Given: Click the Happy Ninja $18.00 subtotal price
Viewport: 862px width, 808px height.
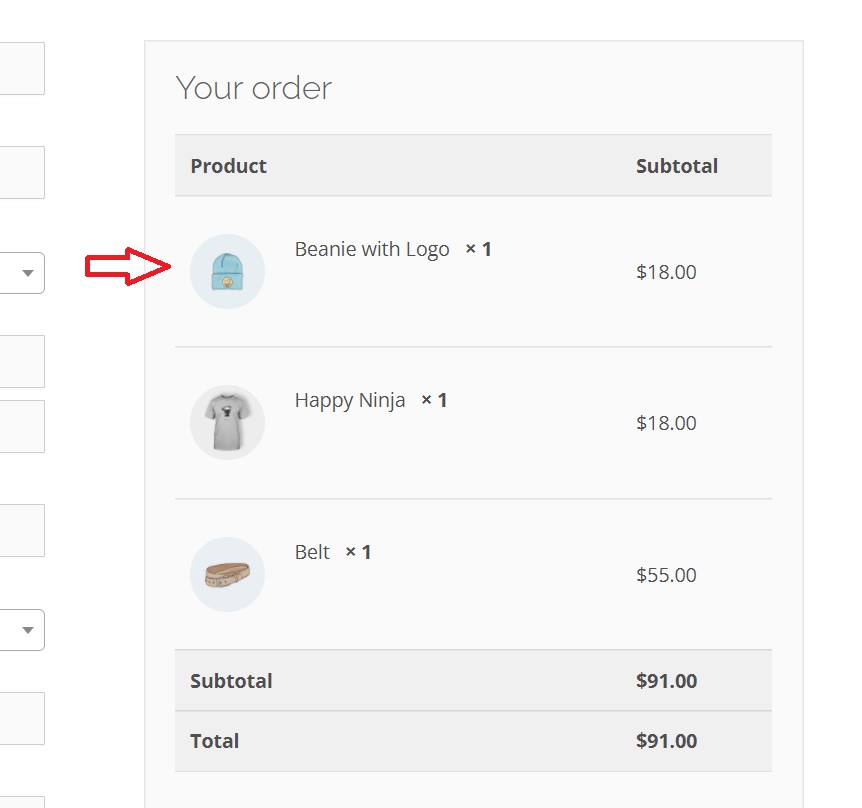Looking at the screenshot, I should pos(666,423).
